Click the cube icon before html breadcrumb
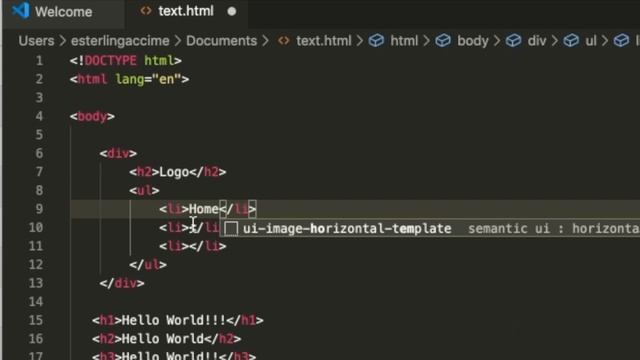Screen dimensions: 640x360 point(376,41)
